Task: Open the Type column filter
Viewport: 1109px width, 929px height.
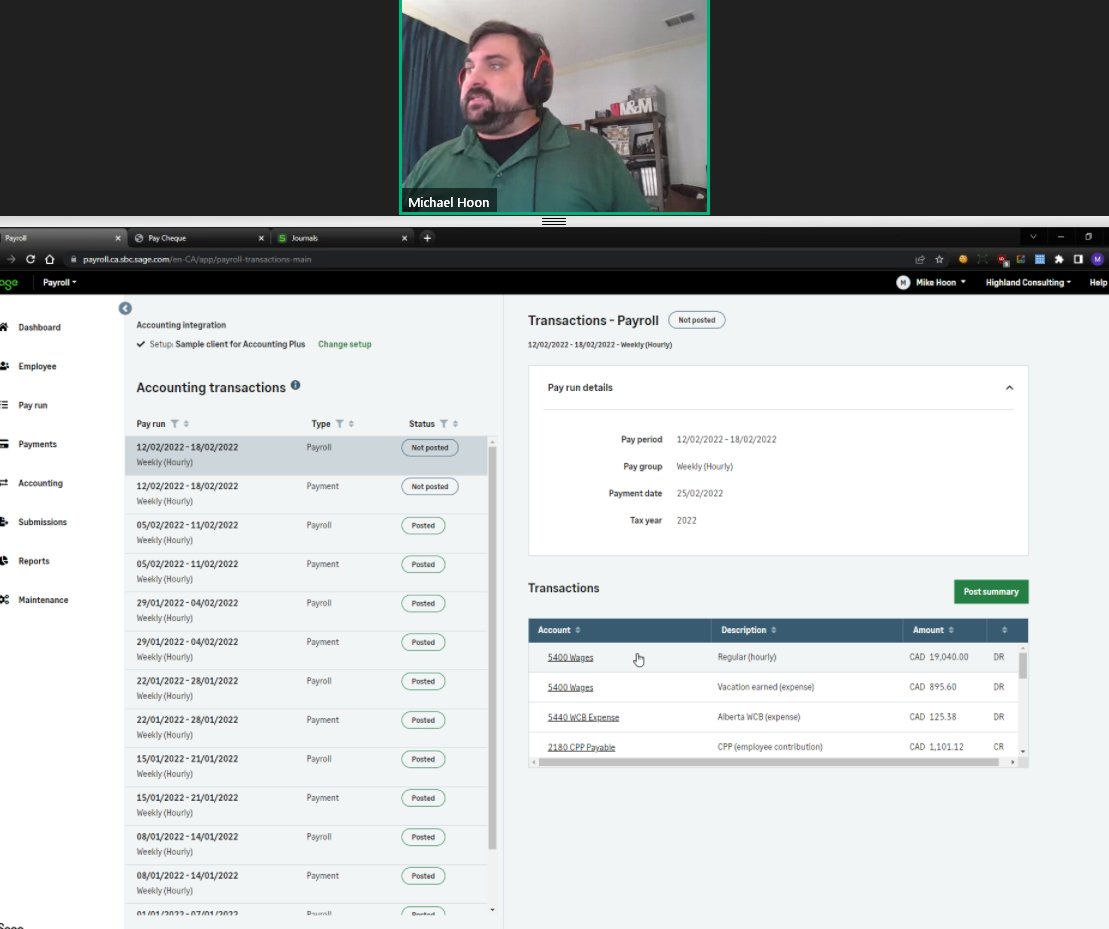Action: (338, 423)
